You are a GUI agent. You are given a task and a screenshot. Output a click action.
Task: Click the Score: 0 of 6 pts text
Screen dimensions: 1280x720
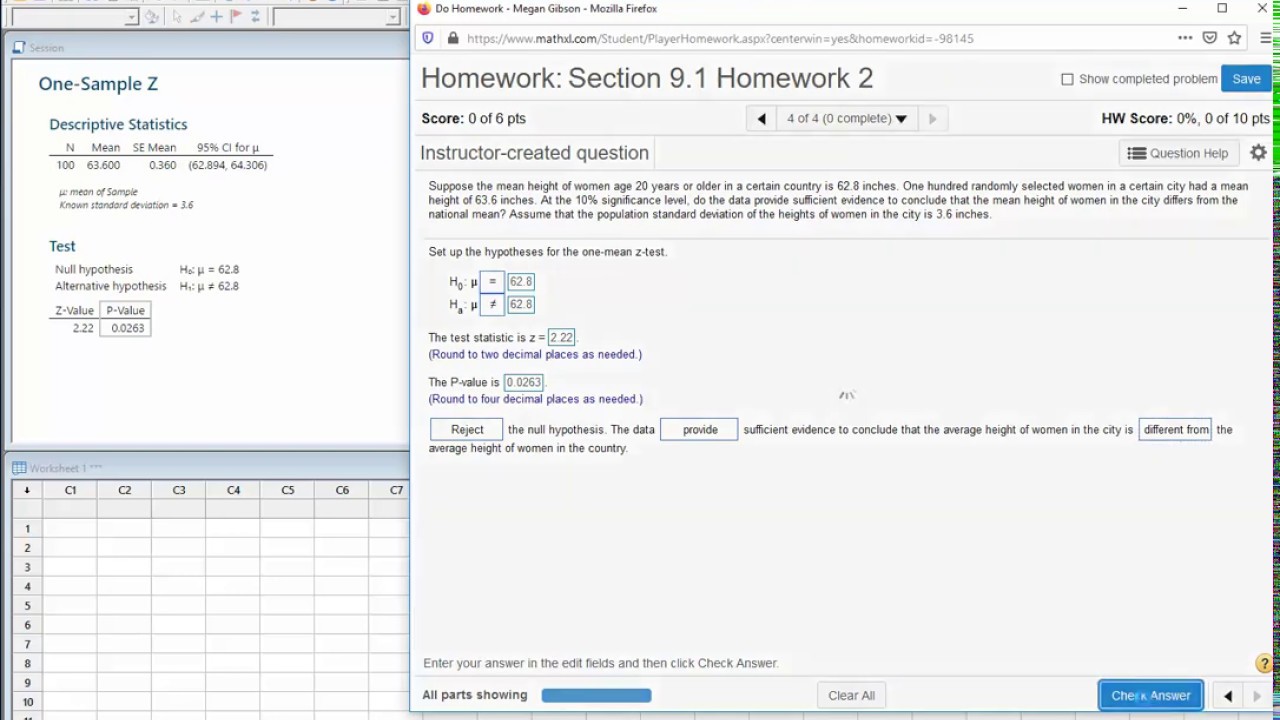tap(473, 118)
